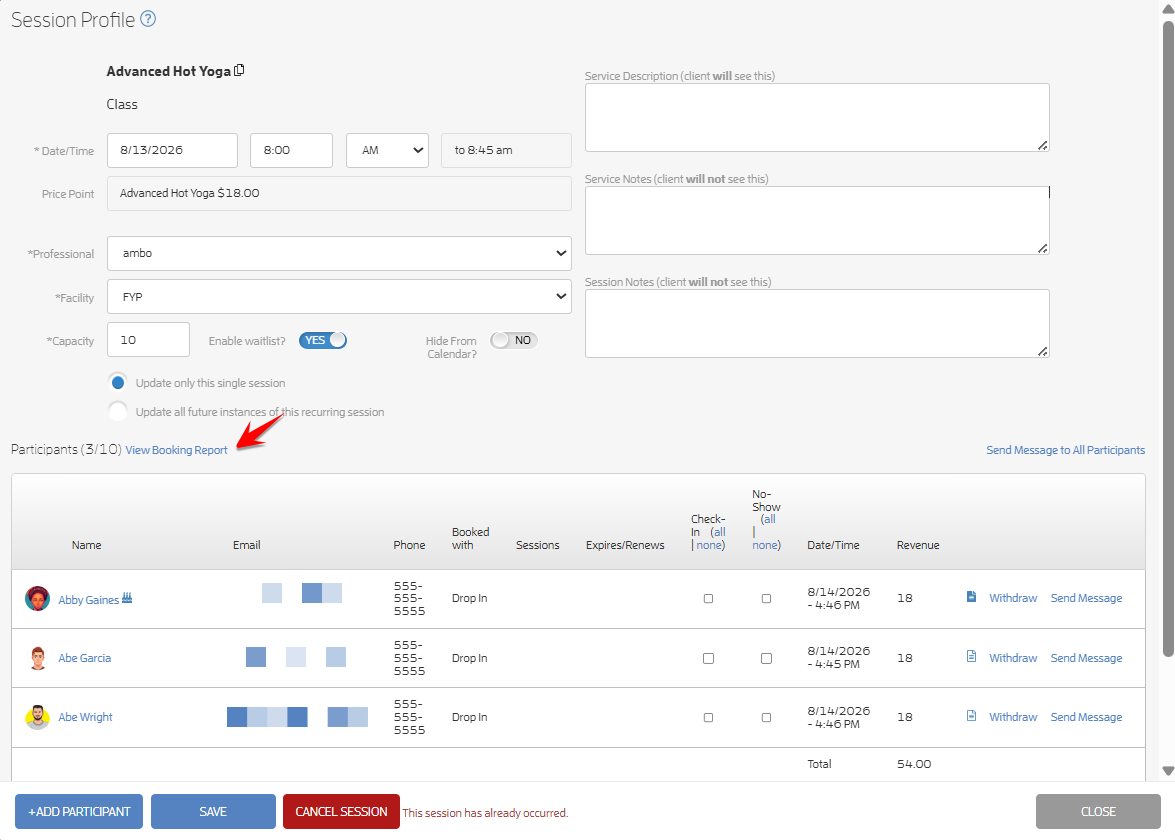Click the Capacity field showing 10
Image resolution: width=1175 pixels, height=840 pixels.
pyautogui.click(x=148, y=339)
